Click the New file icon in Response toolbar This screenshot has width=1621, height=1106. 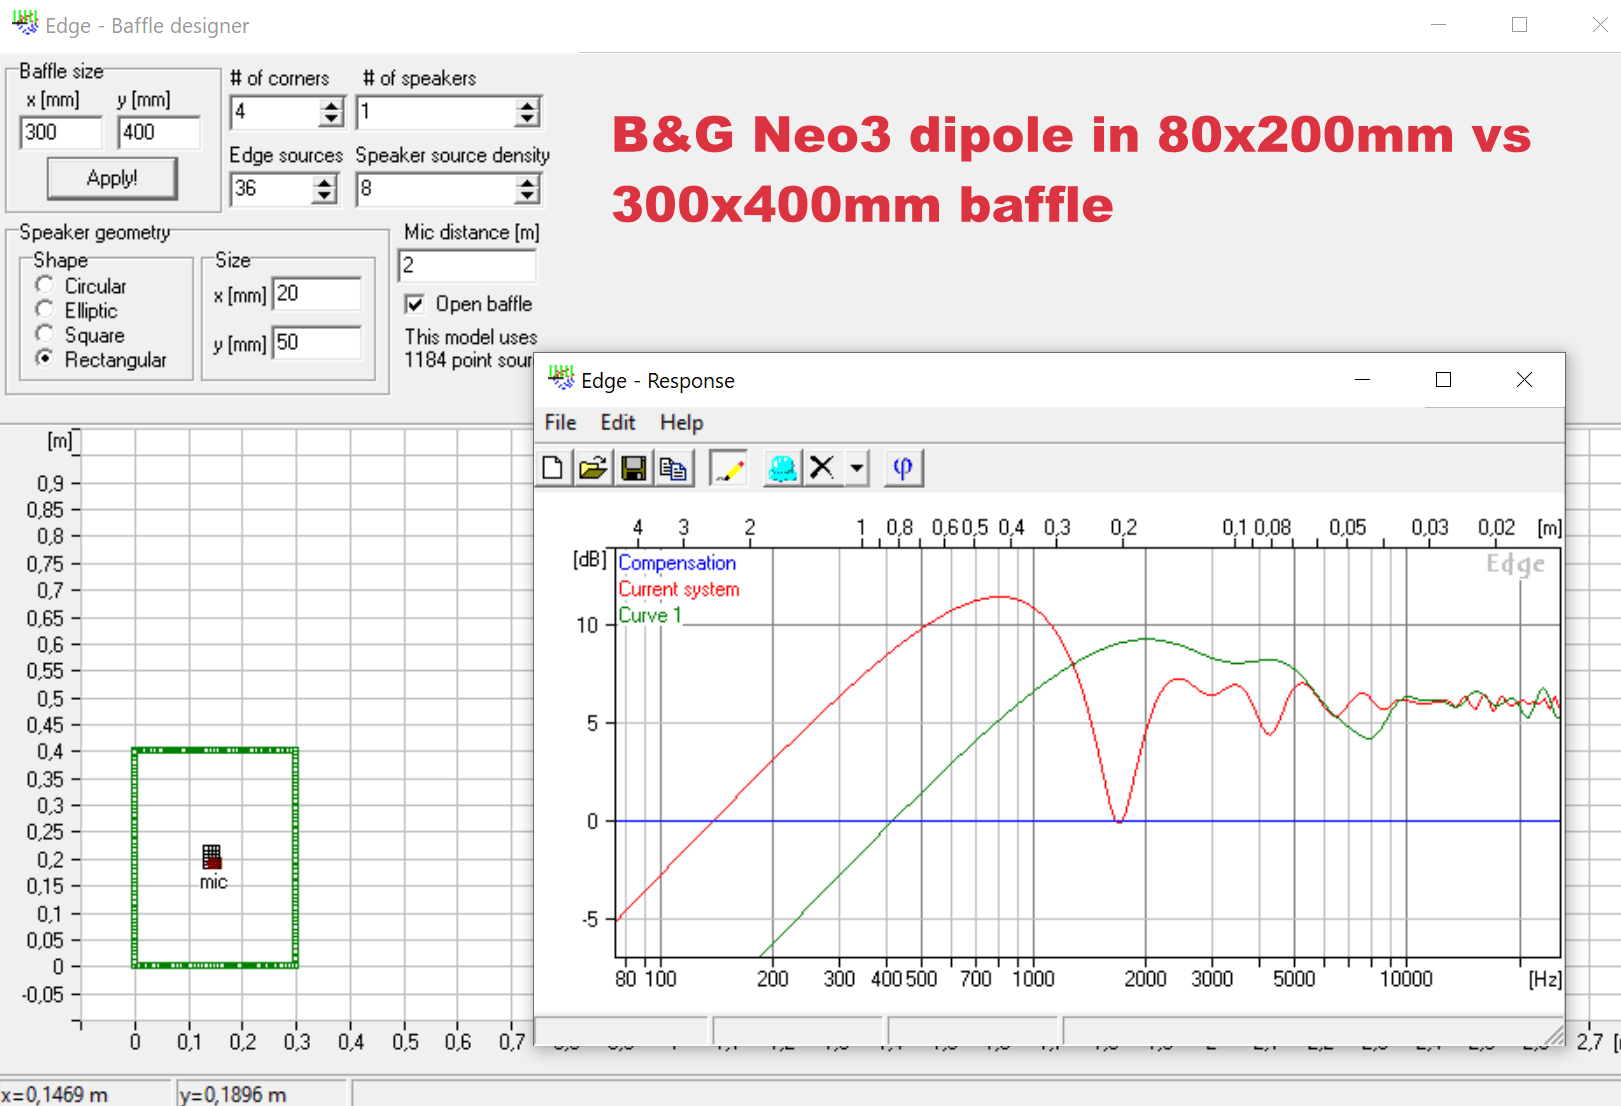(x=553, y=468)
